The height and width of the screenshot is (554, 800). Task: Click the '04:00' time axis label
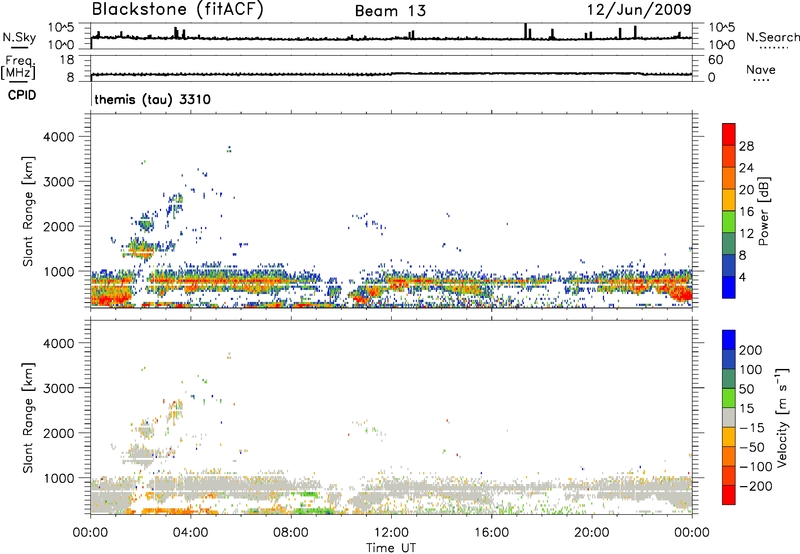191,533
